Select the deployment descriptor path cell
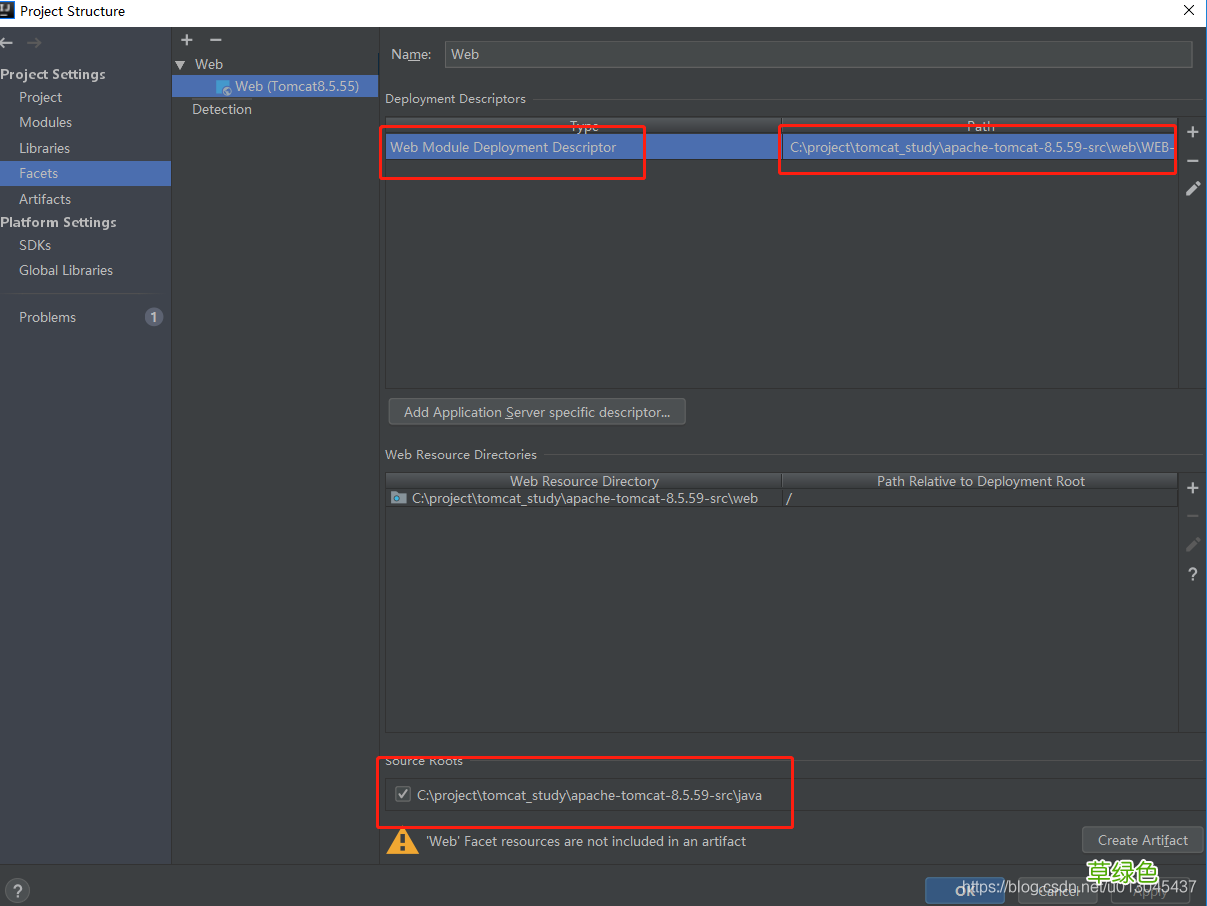 click(980, 147)
